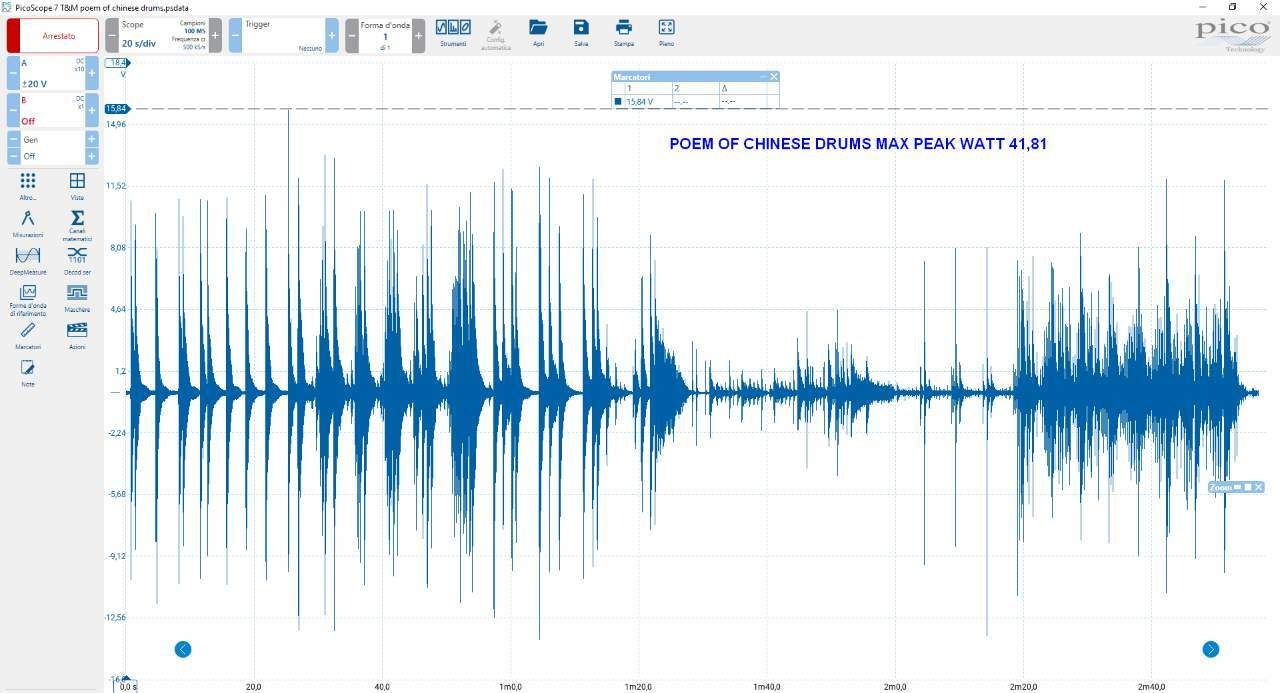Toggle the Arrestato run/stop button
This screenshot has width=1280, height=693.
pos(53,35)
